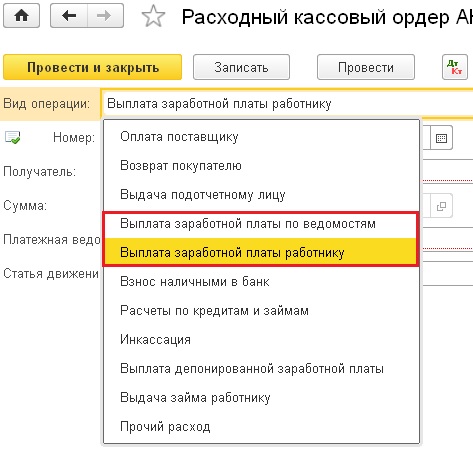Screen dimensions: 473x451
Task: Click the Провести button
Action: pyautogui.click(x=366, y=67)
